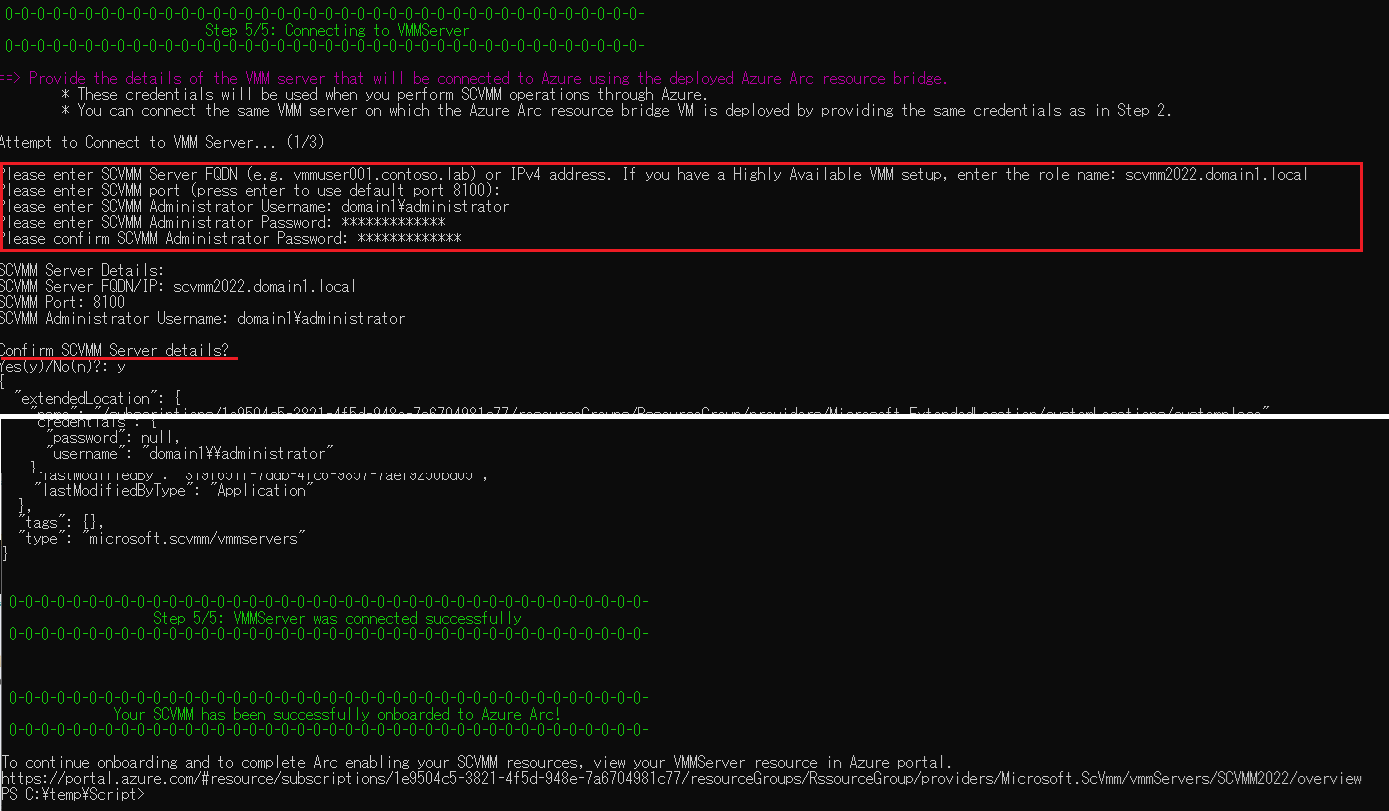
Task: Open the Azure portal URL at the bottom
Action: (x=680, y=778)
